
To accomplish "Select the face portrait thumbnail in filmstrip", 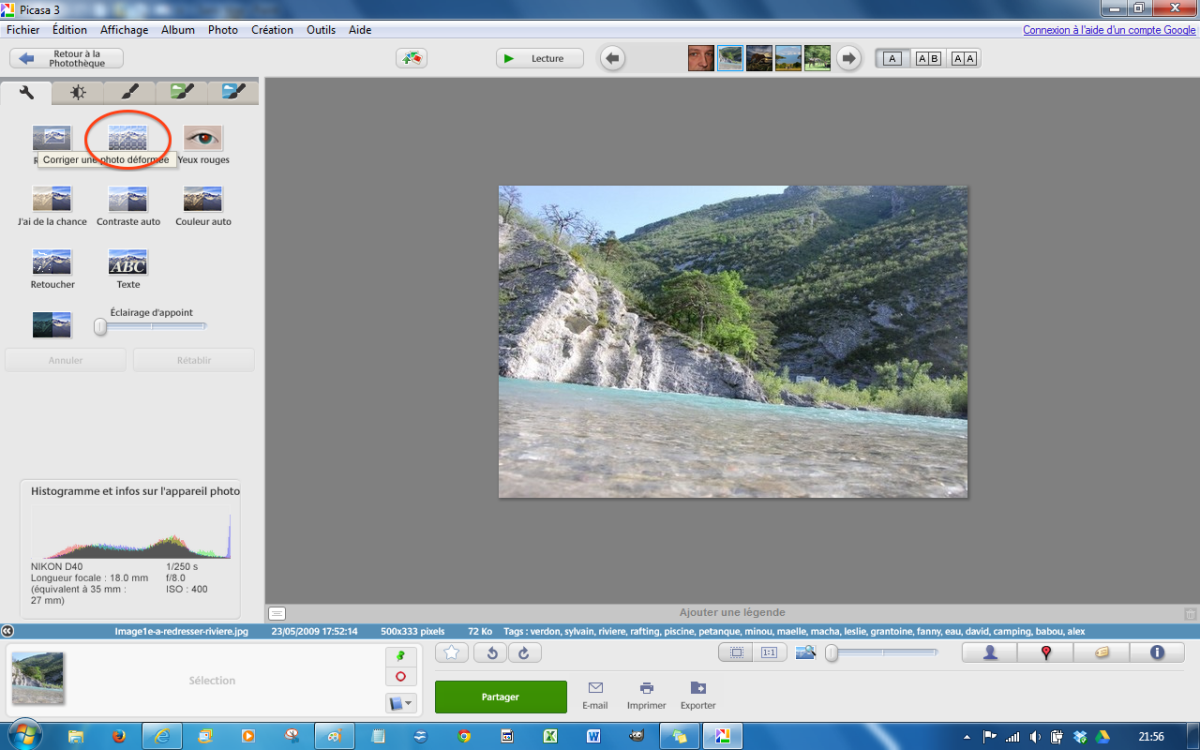I will coord(701,58).
